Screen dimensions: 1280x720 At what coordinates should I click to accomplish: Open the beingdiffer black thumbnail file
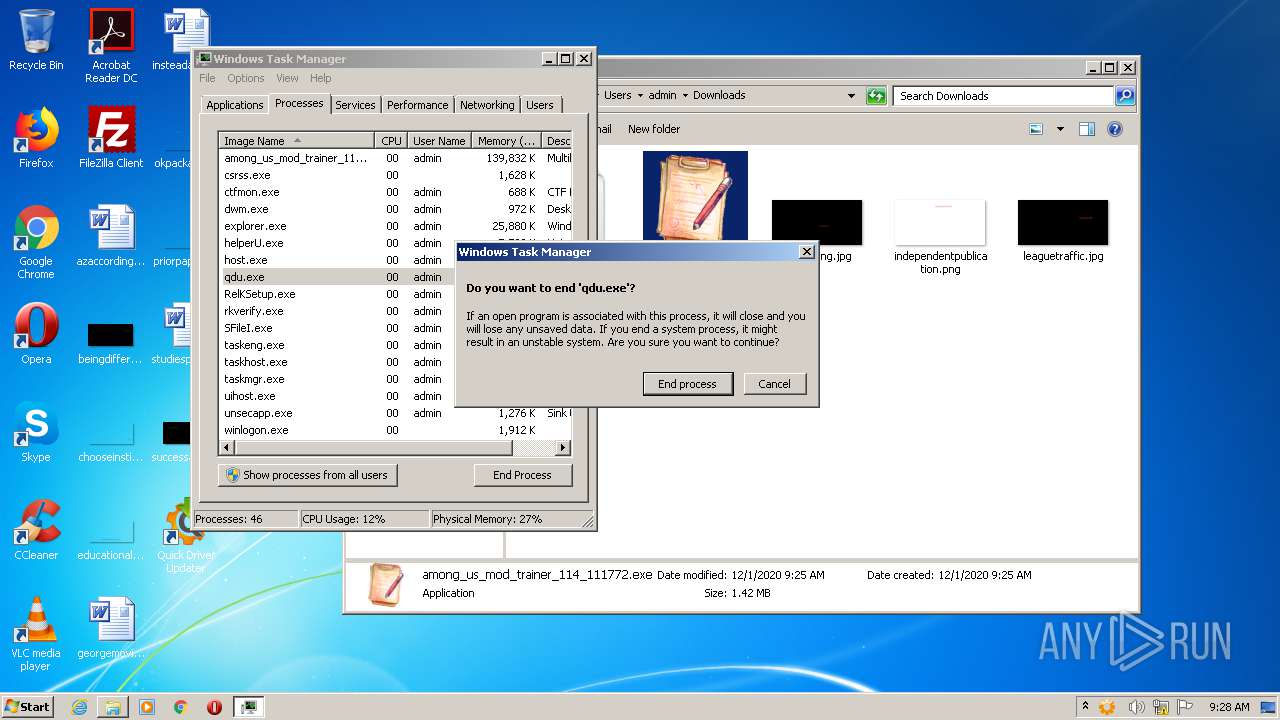[111, 343]
